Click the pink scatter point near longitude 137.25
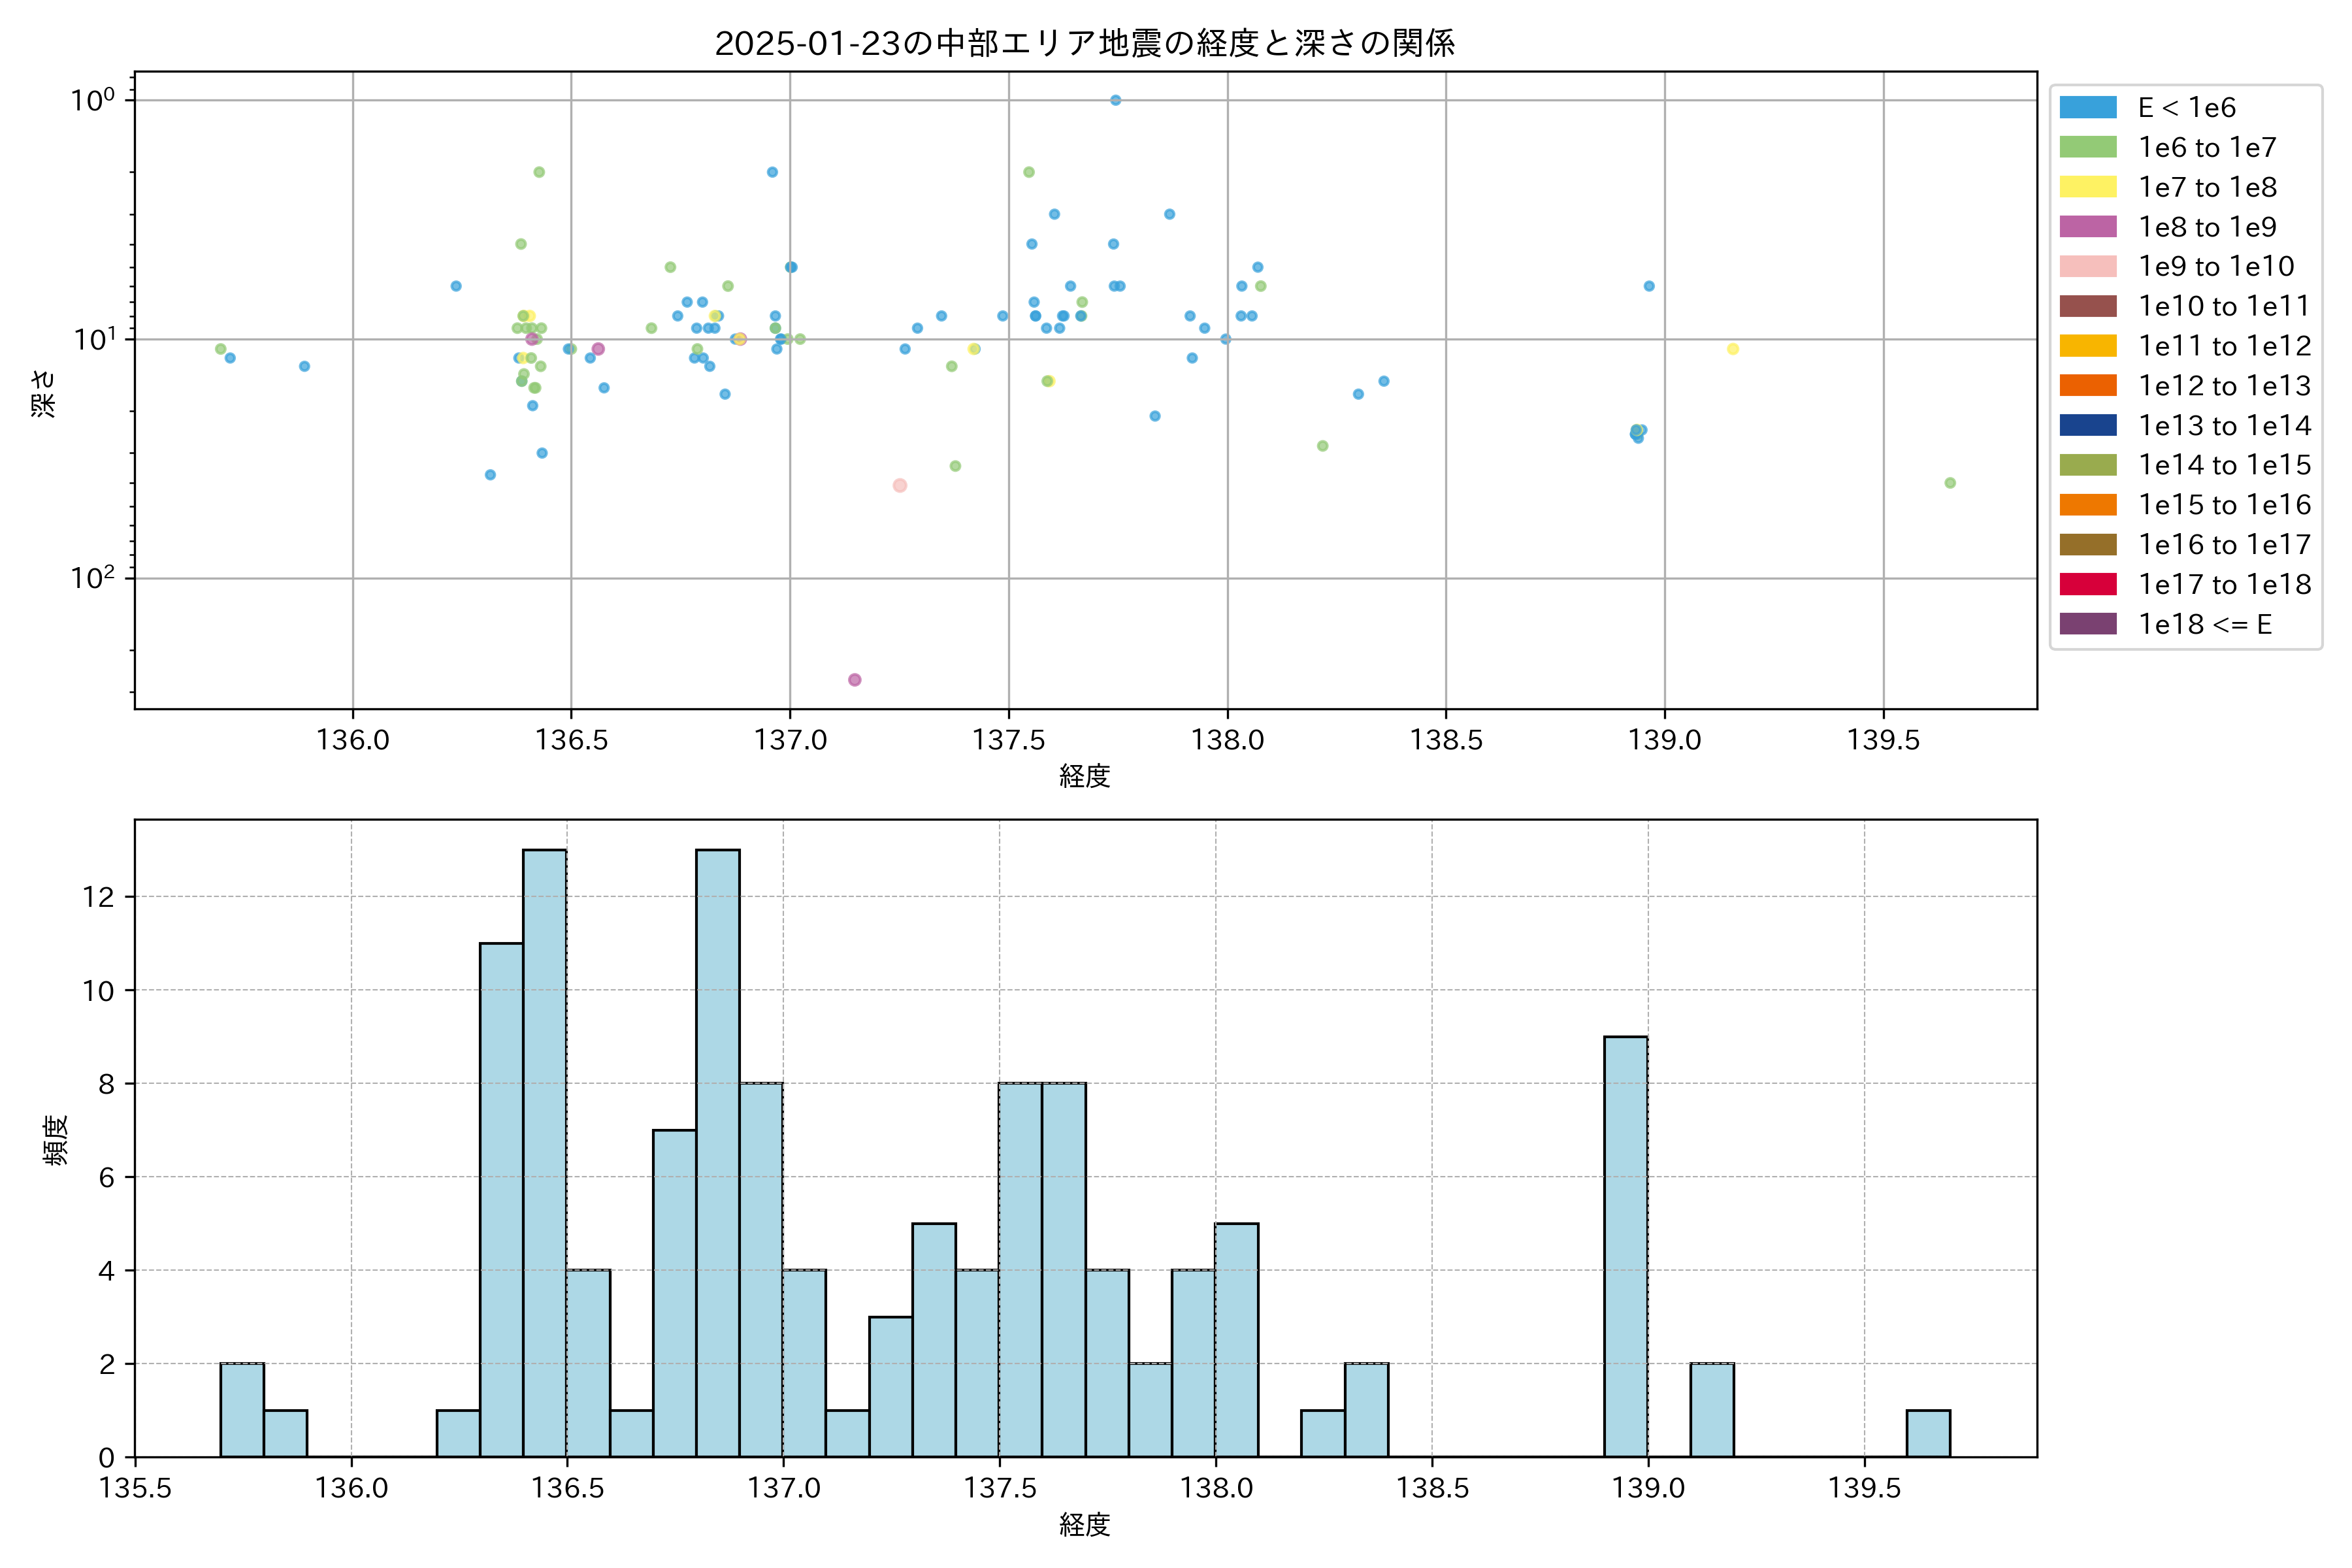Image resolution: width=2352 pixels, height=1568 pixels. [899, 485]
